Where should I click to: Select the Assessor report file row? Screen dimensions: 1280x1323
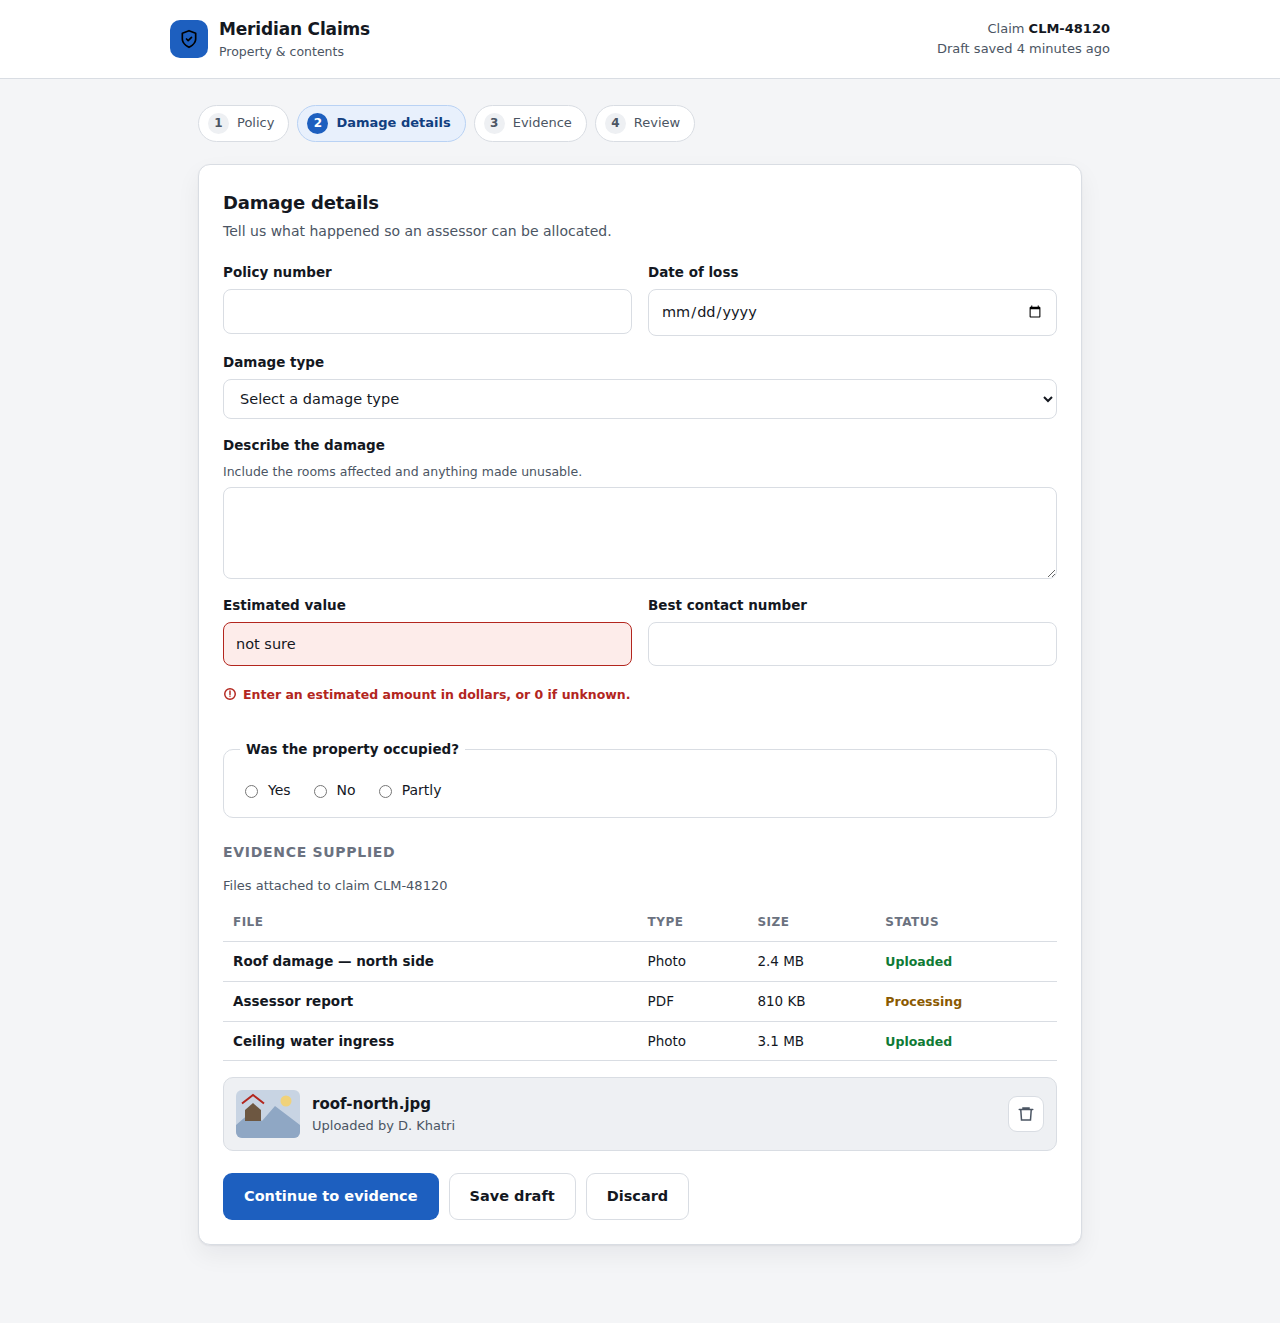[640, 1001]
